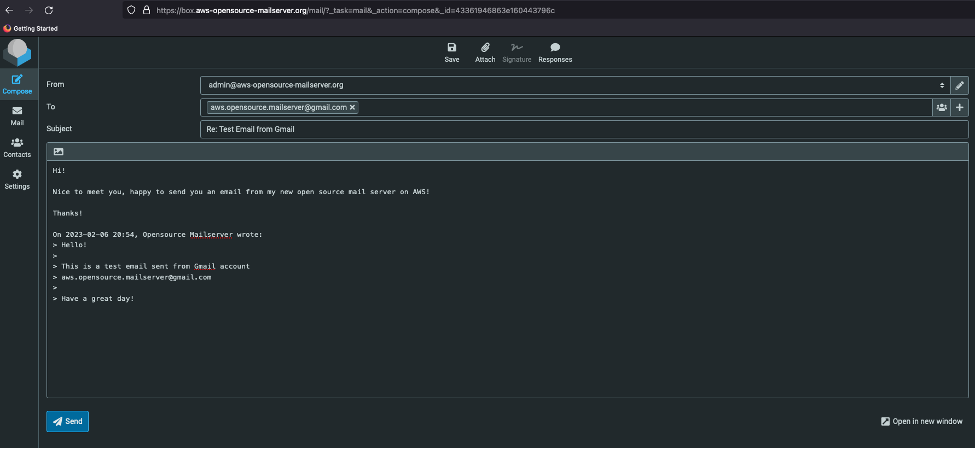
Task: Switch the editor mode using the image icon
Action: pyautogui.click(x=59, y=151)
